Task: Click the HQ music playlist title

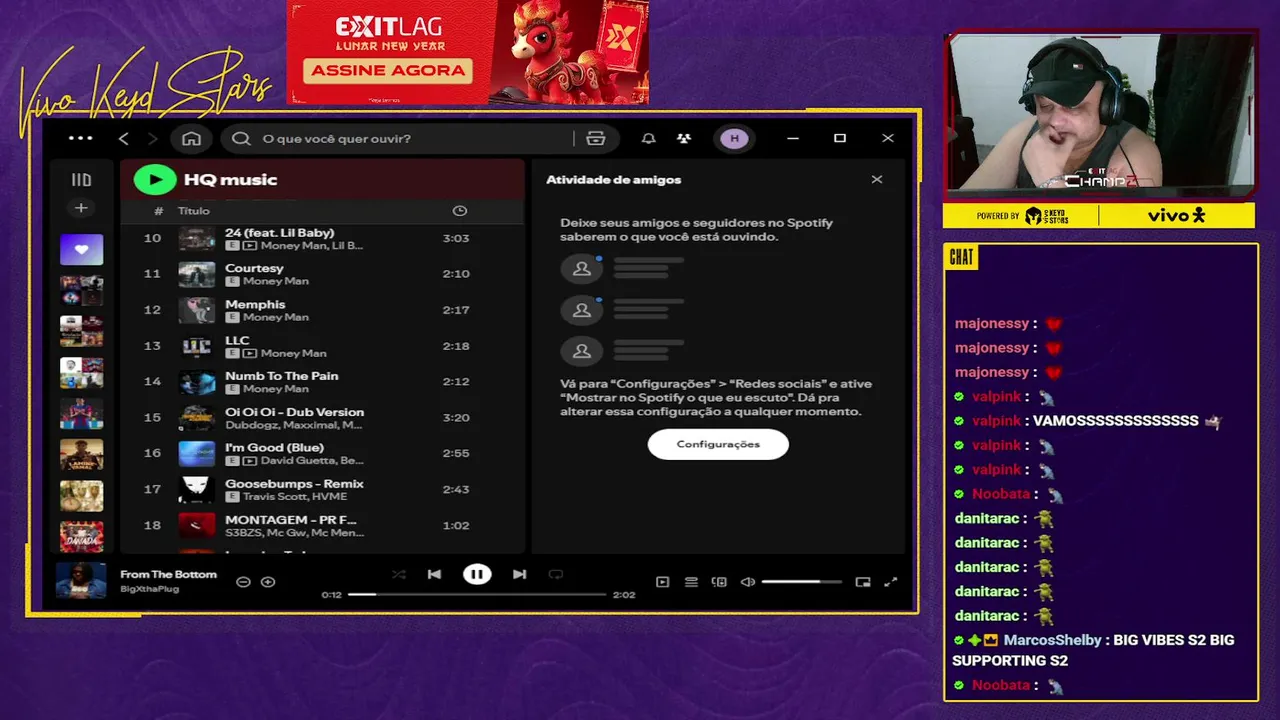Action: pyautogui.click(x=230, y=180)
